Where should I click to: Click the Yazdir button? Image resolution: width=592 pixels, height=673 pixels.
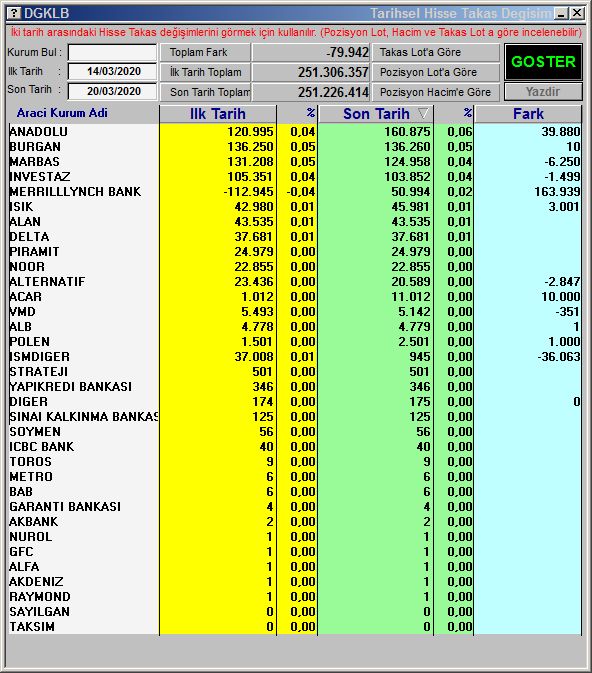543,91
